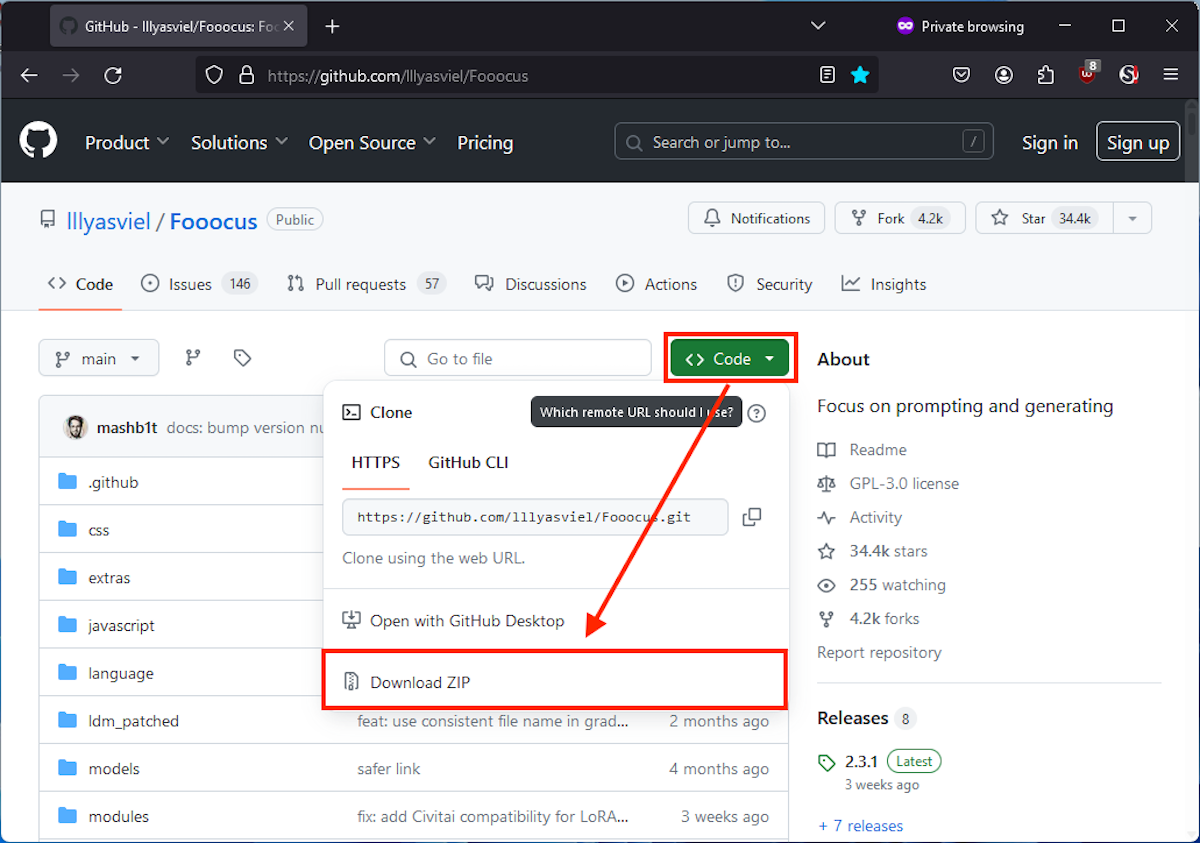This screenshot has width=1200, height=843.
Task: Click the mashb1t avatar thumbnail
Action: [x=76, y=427]
